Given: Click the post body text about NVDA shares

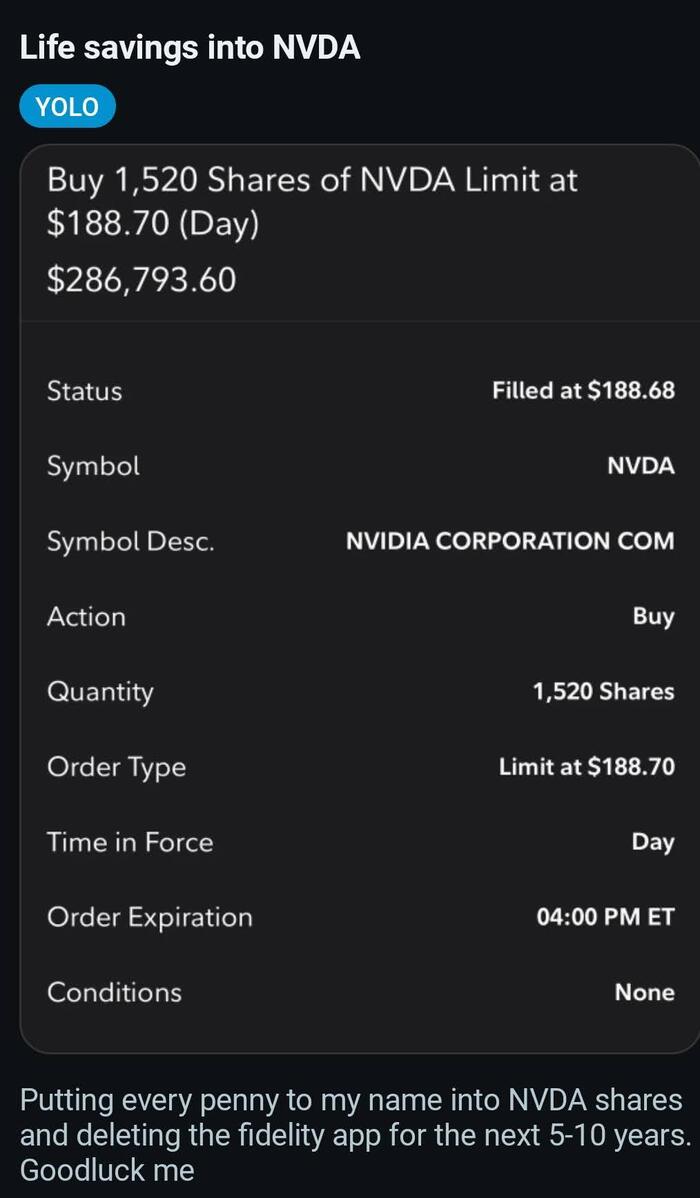Looking at the screenshot, I should [x=350, y=1135].
